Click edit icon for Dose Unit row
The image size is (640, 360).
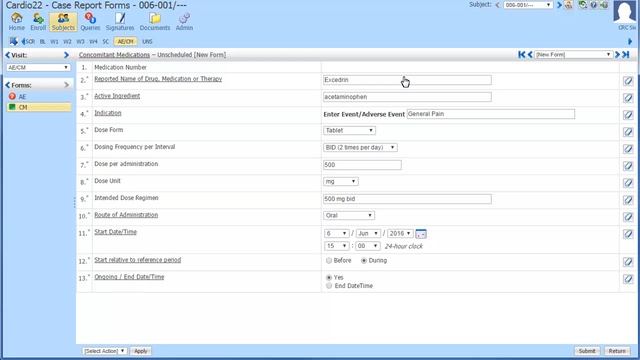coord(628,183)
